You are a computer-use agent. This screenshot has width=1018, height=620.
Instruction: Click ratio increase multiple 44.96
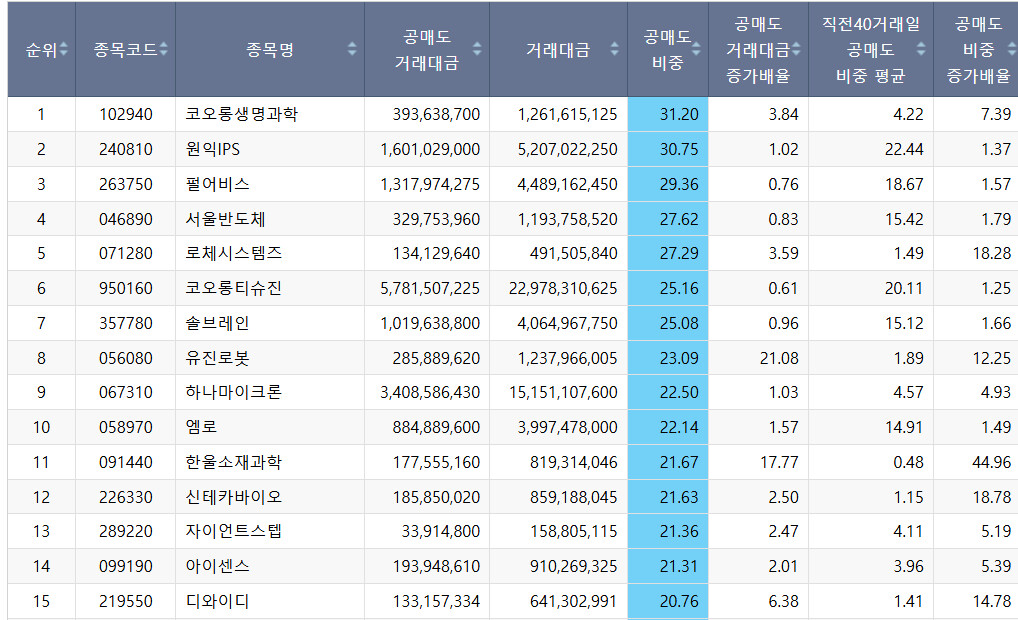tap(991, 462)
